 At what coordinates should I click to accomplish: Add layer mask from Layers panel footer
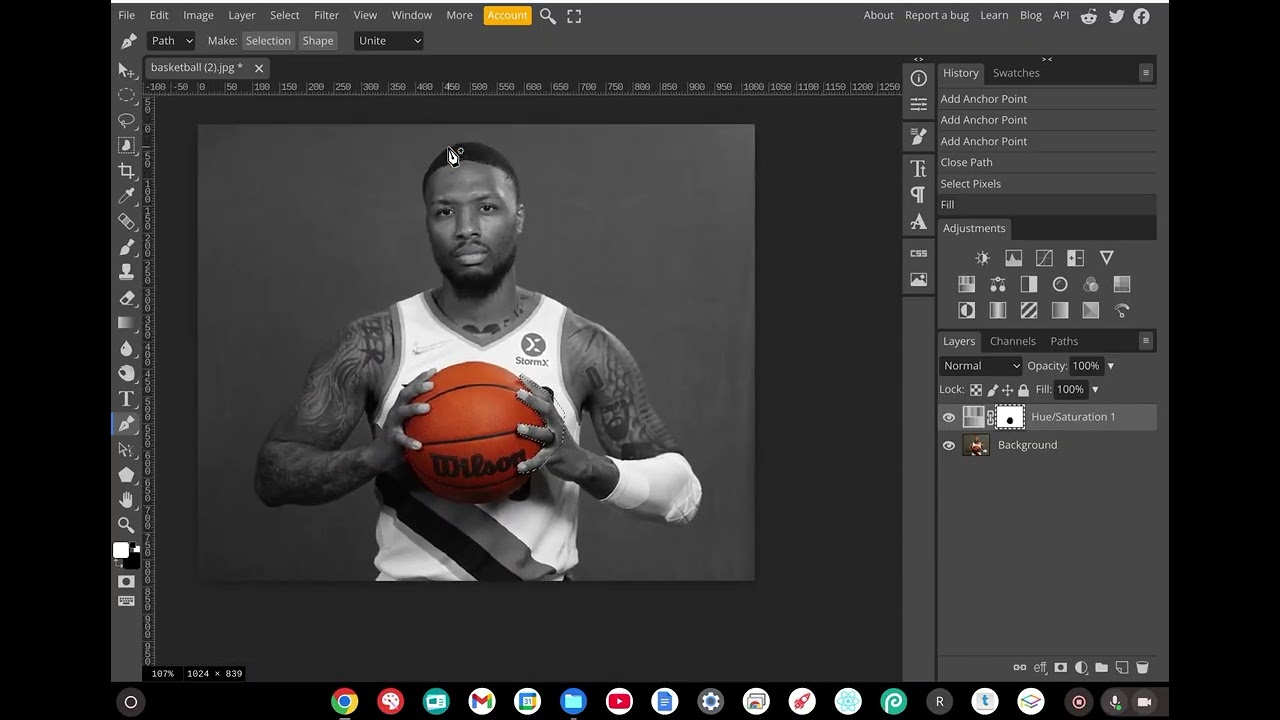pos(1060,668)
